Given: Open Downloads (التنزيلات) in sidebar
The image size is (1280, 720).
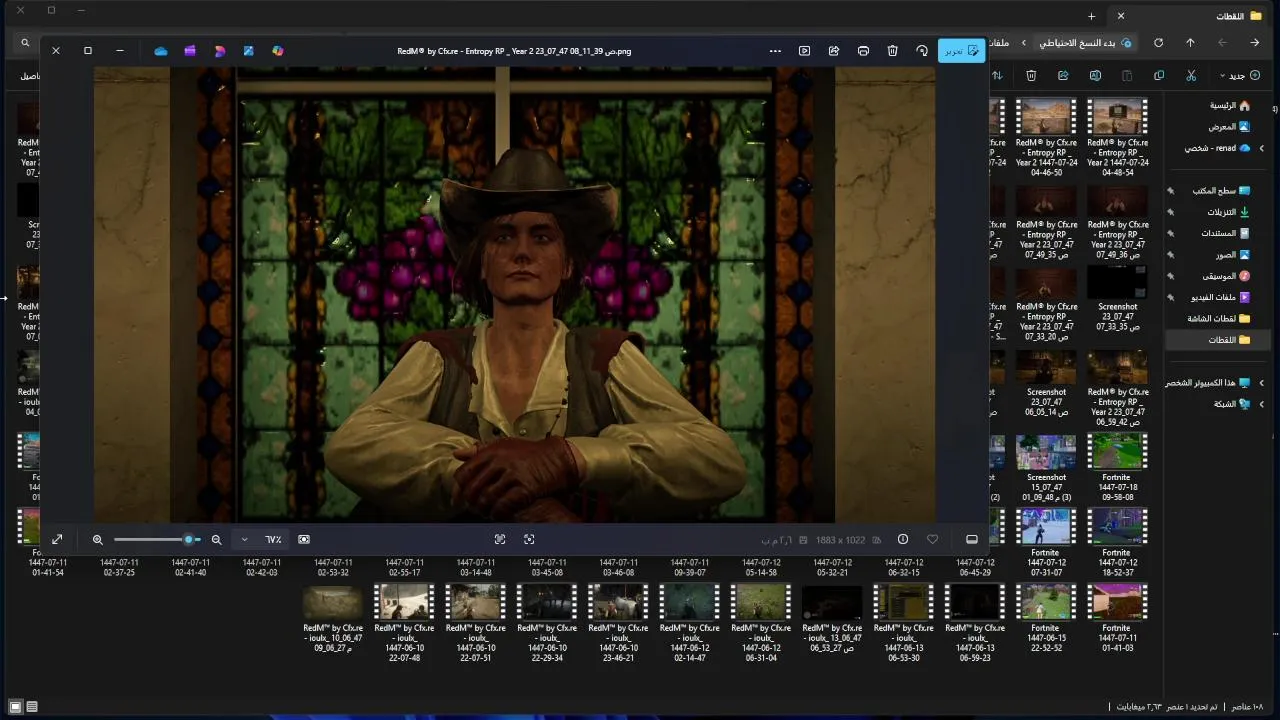Looking at the screenshot, I should pyautogui.click(x=1228, y=212).
